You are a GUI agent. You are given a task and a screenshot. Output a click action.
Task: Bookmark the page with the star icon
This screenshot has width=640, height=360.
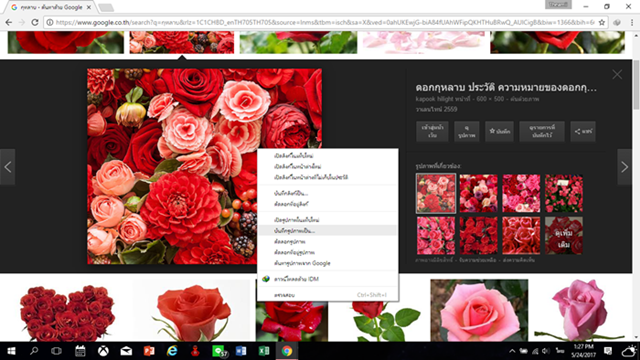(602, 22)
